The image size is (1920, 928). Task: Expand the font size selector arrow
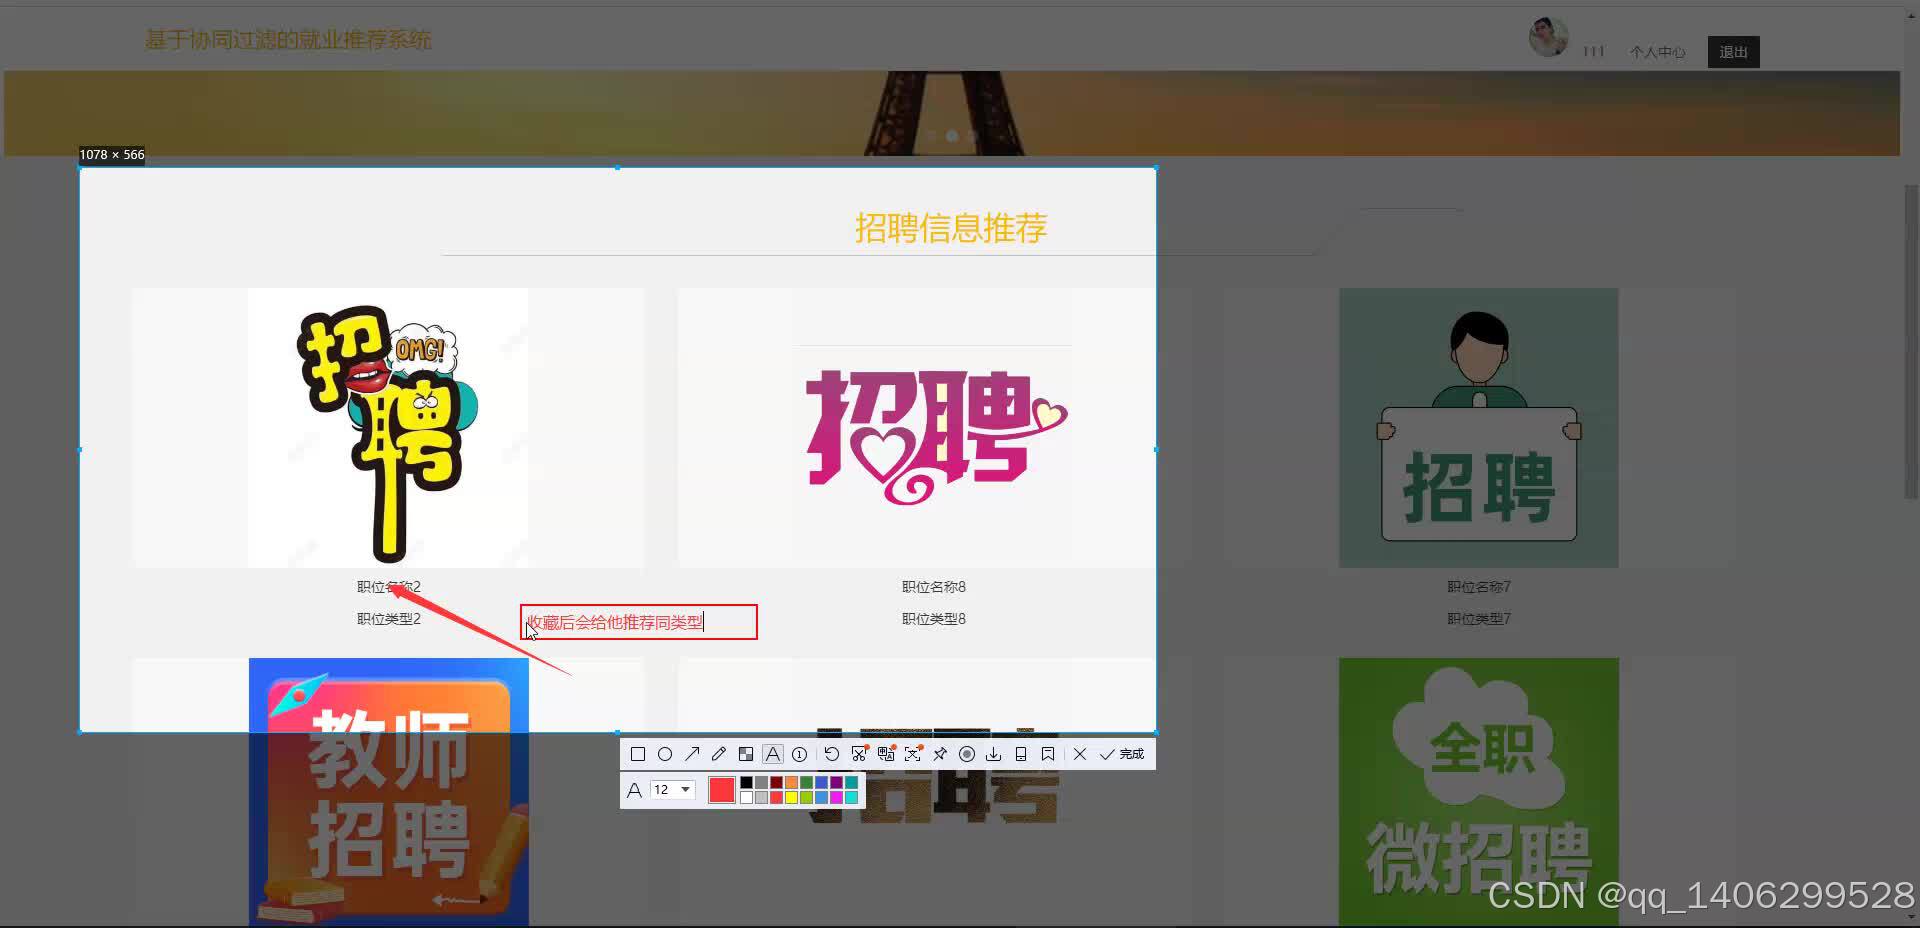tap(685, 790)
